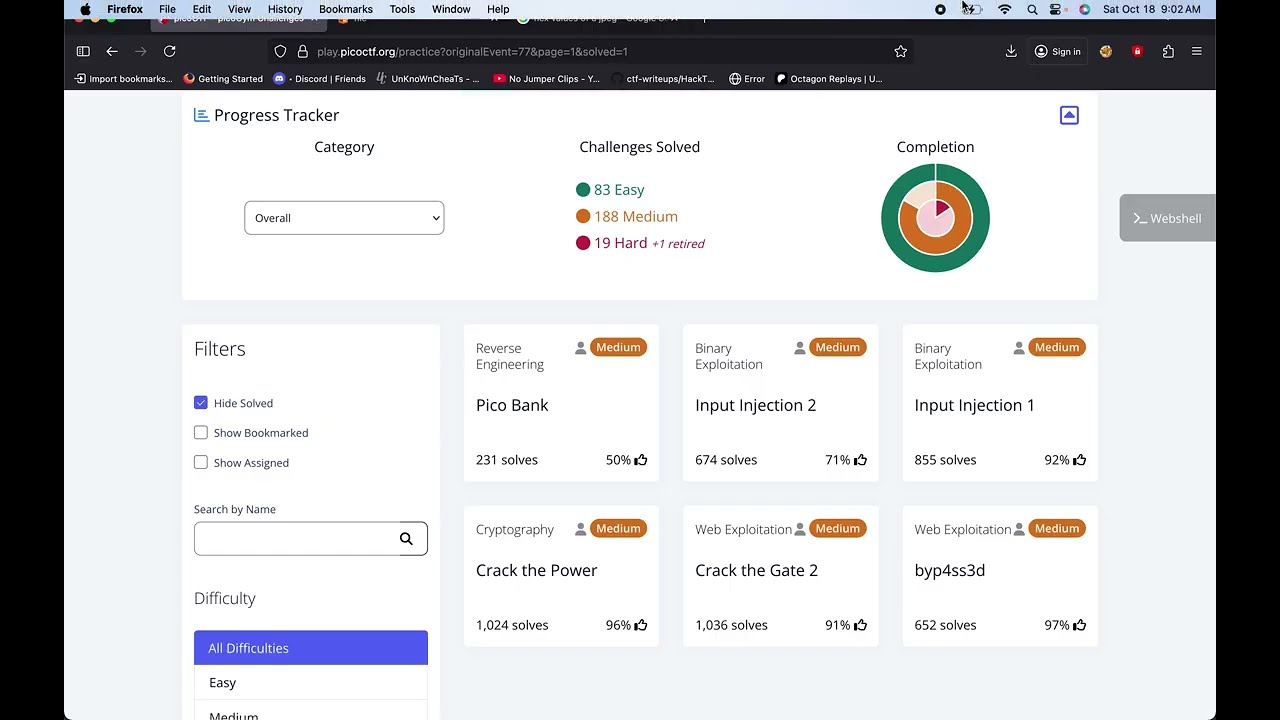Click the thumbs-up on Pico Bank
Image resolution: width=1280 pixels, height=720 pixels.
[641, 460]
